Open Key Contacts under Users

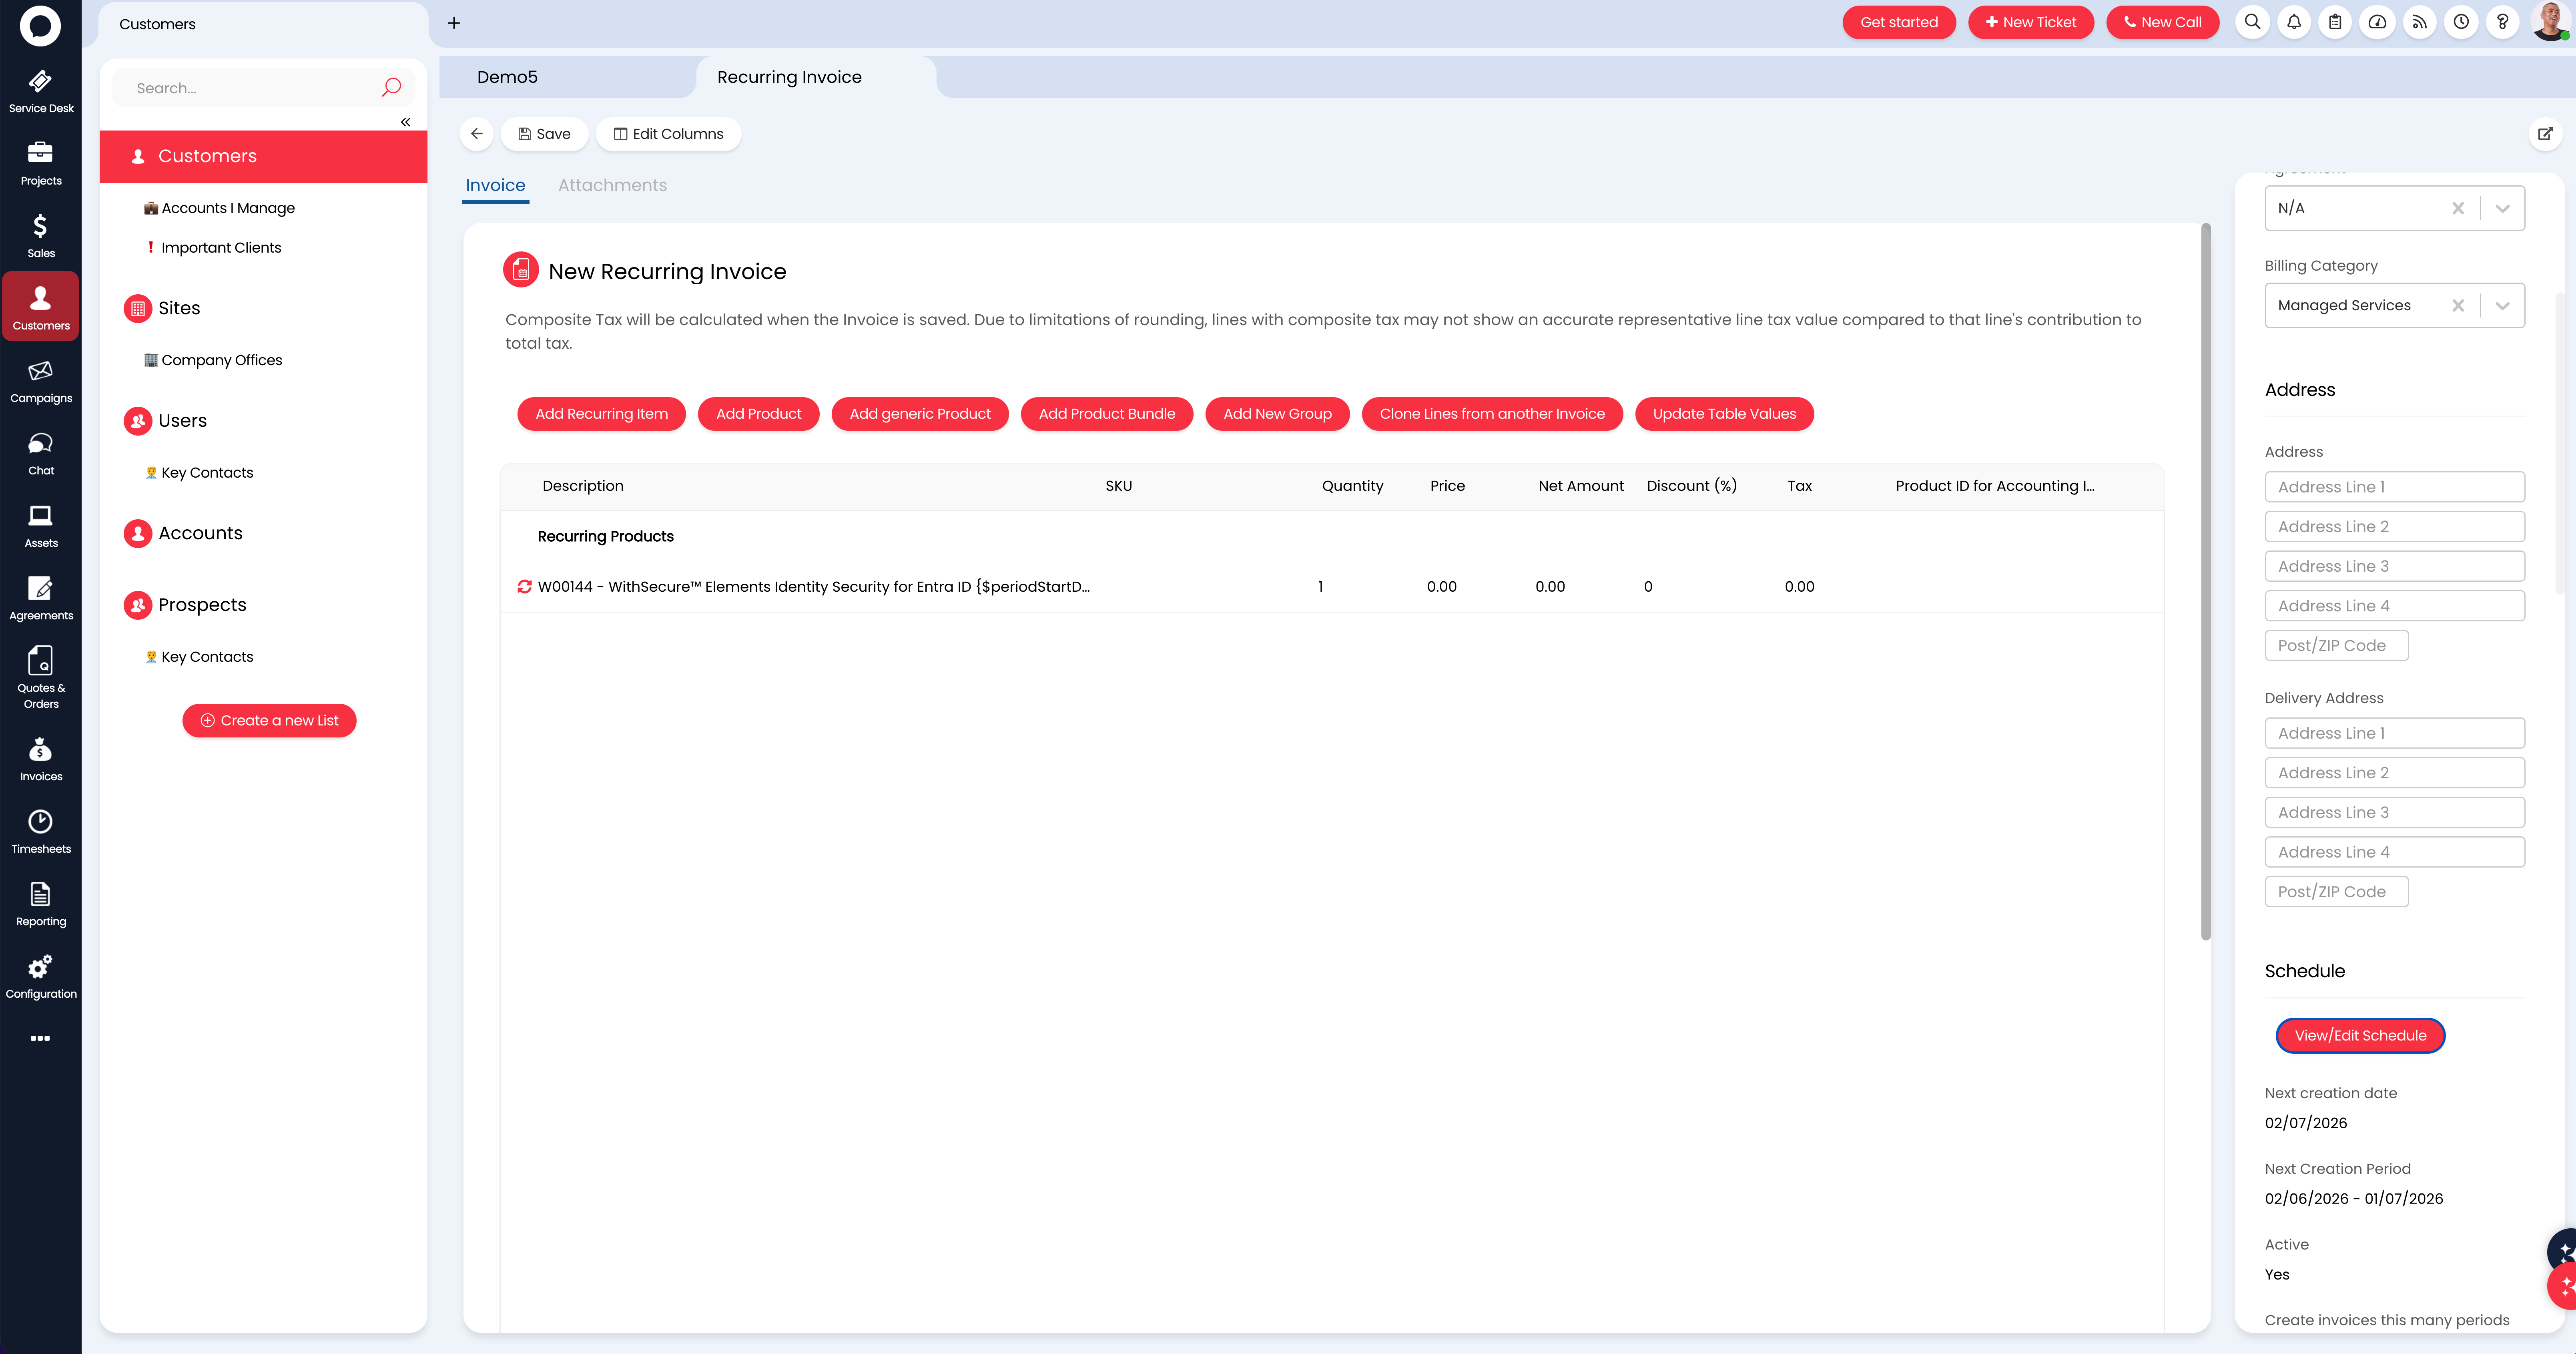coord(207,473)
